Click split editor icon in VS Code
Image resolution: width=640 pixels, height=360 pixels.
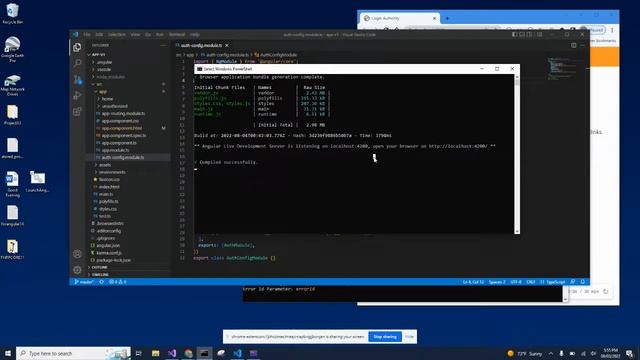pyautogui.click(x=573, y=45)
